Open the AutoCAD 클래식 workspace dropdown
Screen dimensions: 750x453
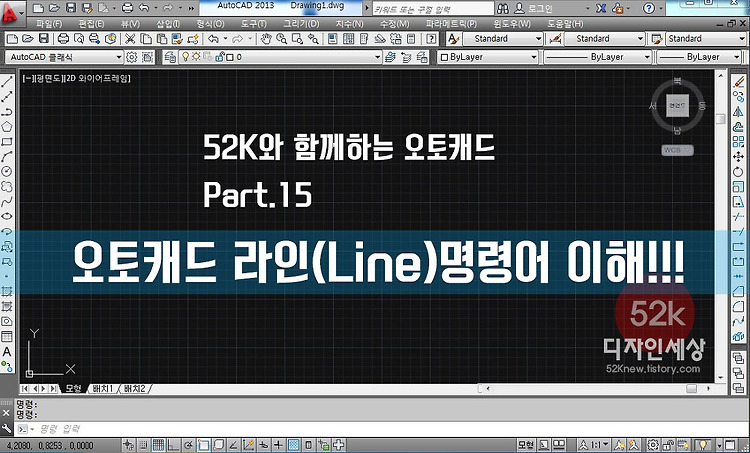click(x=65, y=57)
